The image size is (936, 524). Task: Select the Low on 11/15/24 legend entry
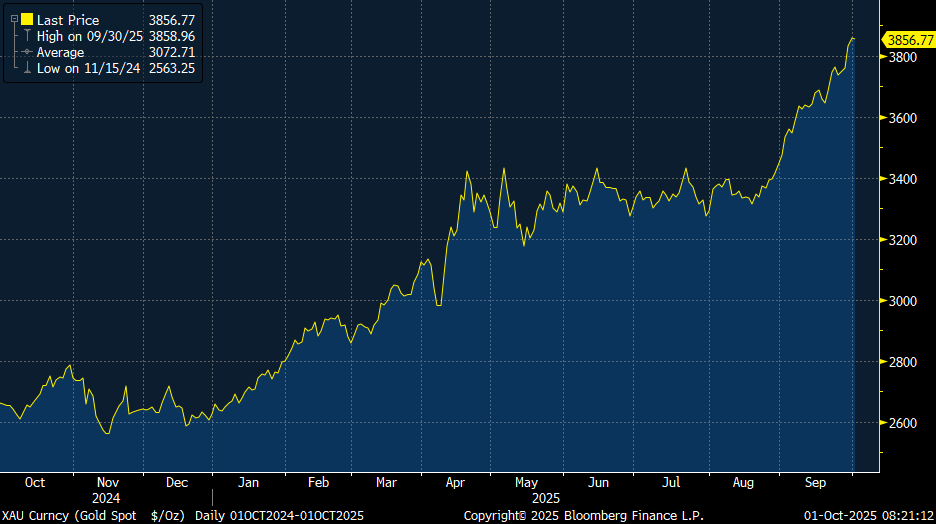88,68
